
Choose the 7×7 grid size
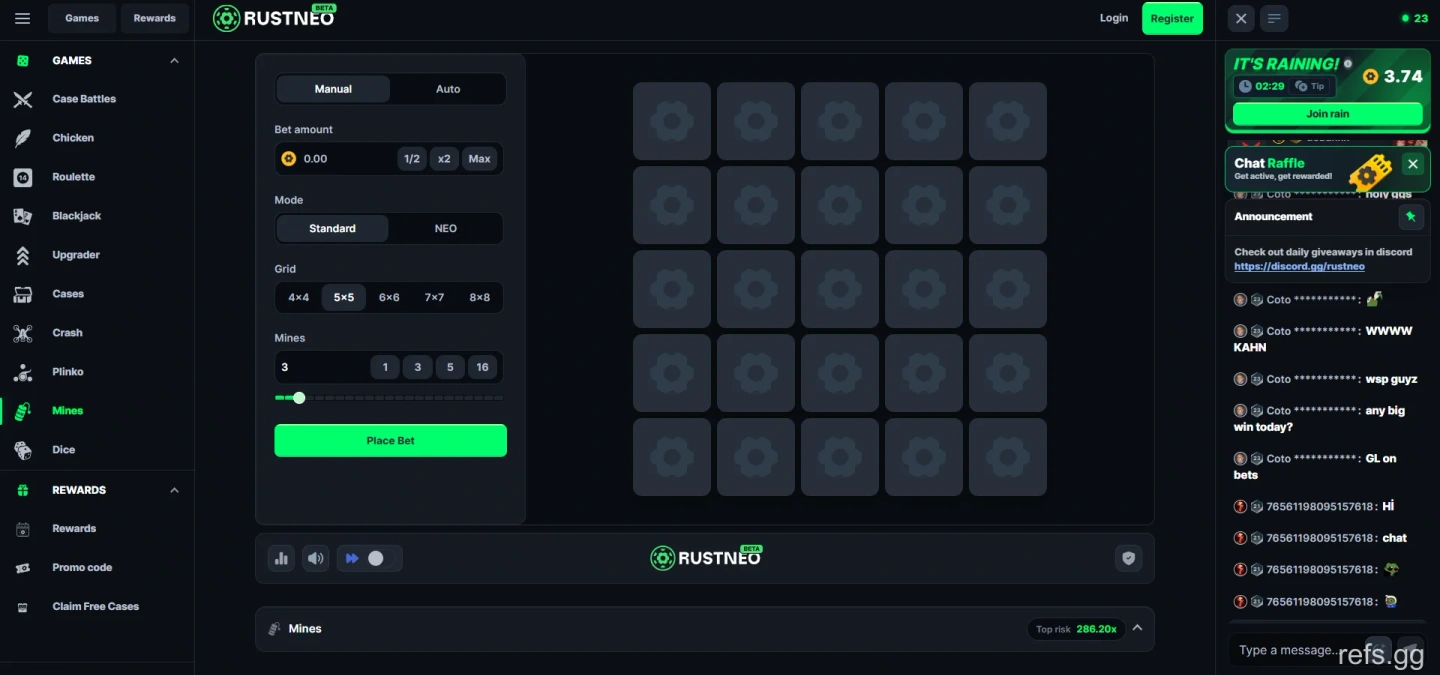[434, 297]
